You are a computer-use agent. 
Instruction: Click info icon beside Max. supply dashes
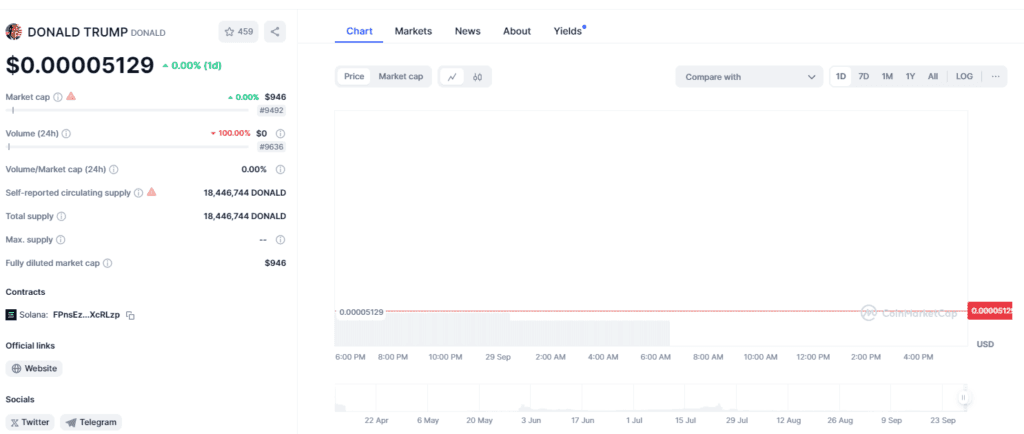tap(280, 240)
